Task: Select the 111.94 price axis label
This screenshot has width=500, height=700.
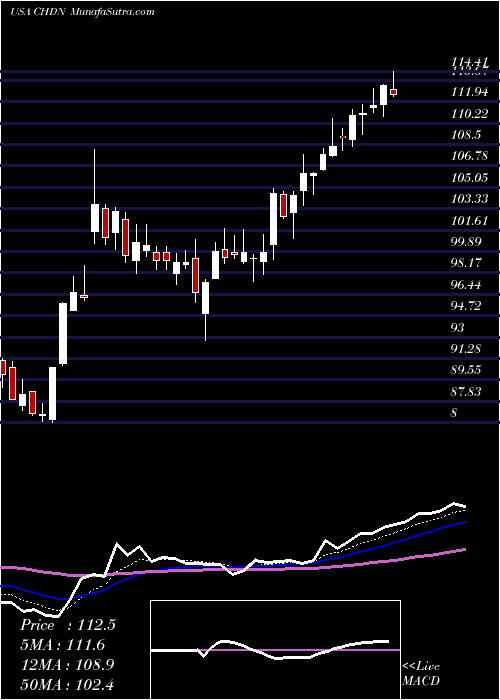Action: click(x=468, y=92)
